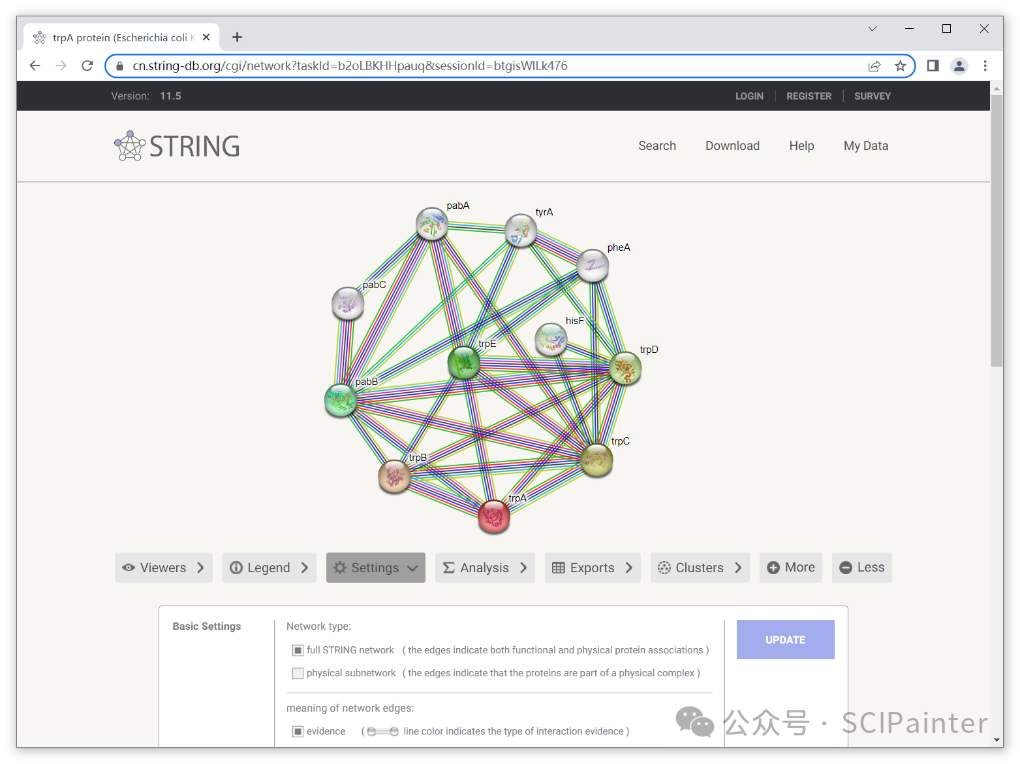Open the Download menu item
Viewport: 1020px width, 764px height.
point(732,146)
